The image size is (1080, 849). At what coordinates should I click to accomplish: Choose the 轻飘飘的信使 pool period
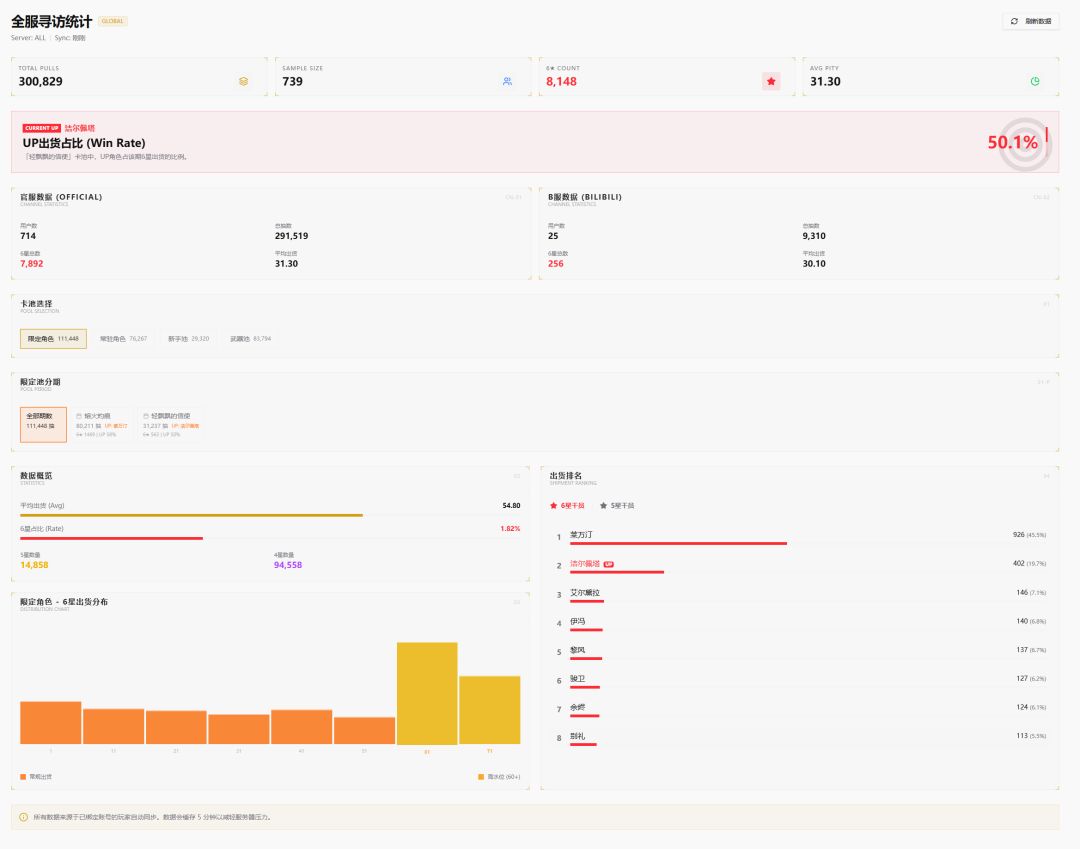click(168, 424)
